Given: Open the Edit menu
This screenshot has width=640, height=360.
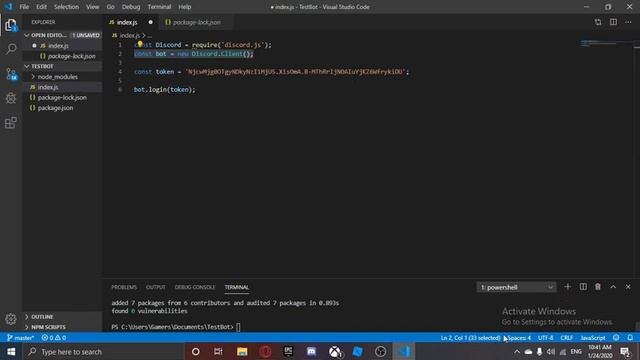Looking at the screenshot, I should tap(41, 7).
